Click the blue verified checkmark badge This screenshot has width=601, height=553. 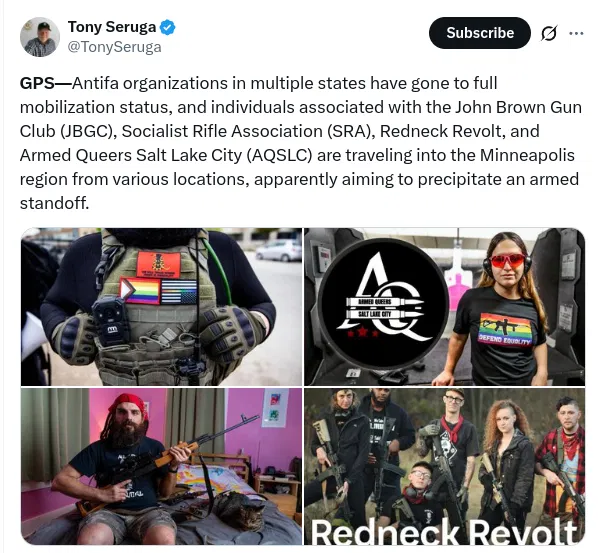[x=167, y=27]
